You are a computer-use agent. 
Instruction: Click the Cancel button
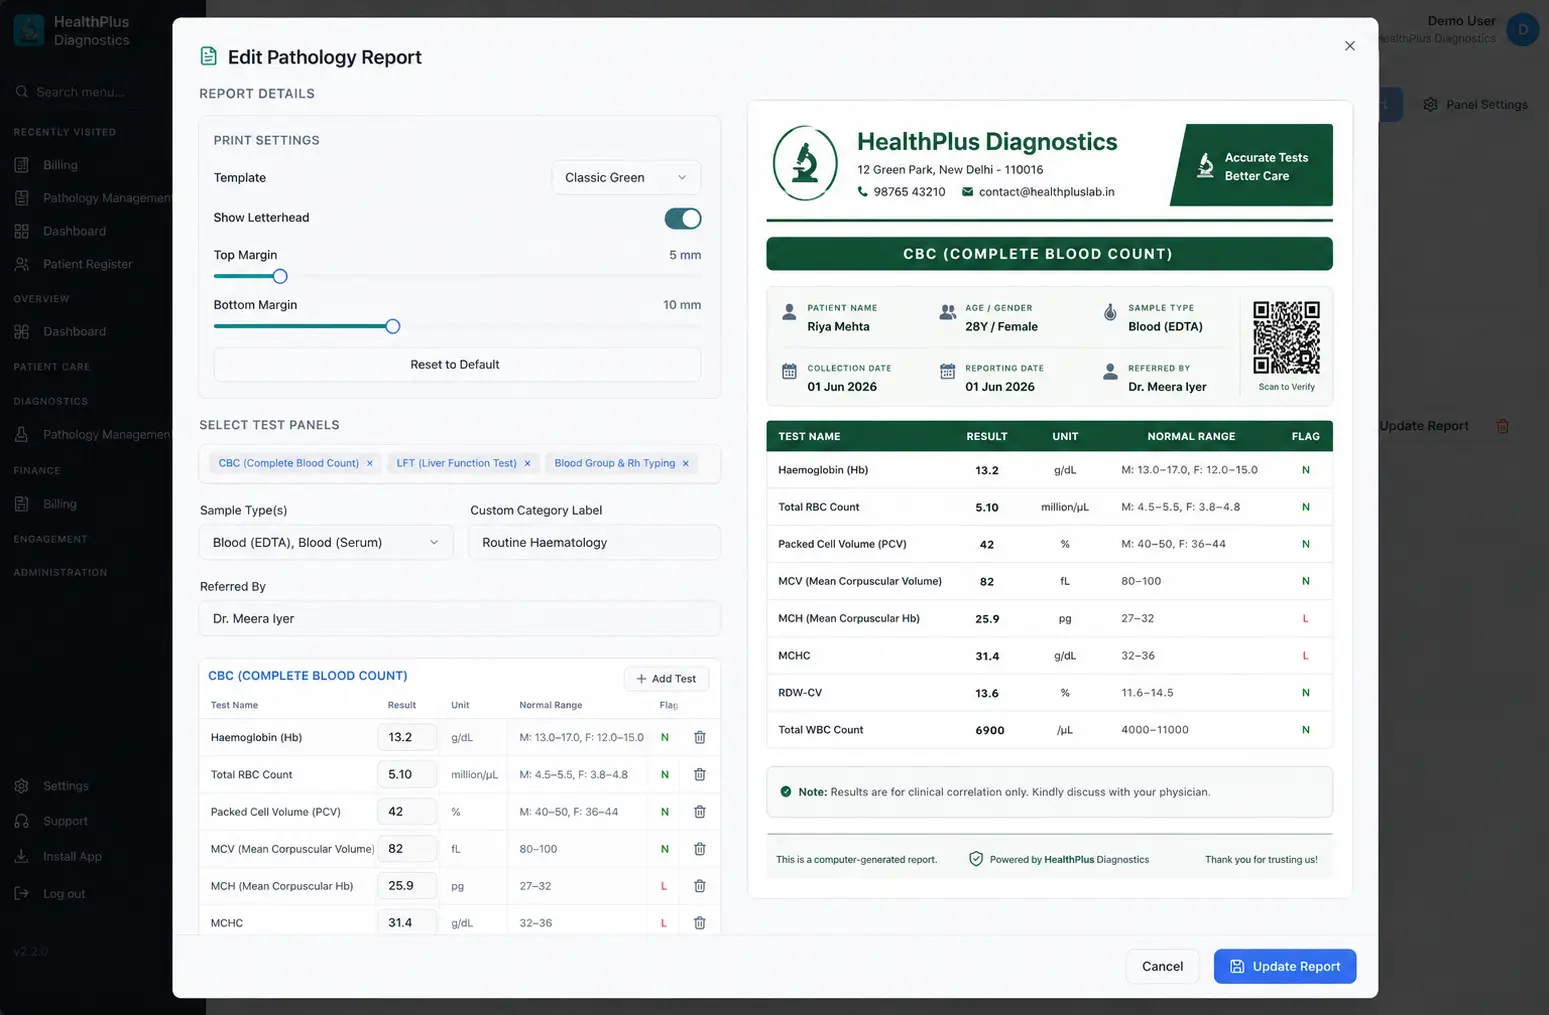pos(1162,966)
